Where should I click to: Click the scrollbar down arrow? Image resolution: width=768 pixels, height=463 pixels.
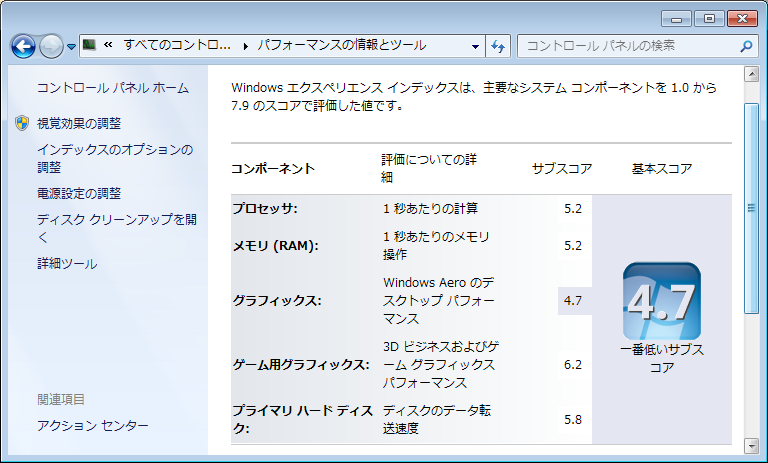[x=751, y=446]
